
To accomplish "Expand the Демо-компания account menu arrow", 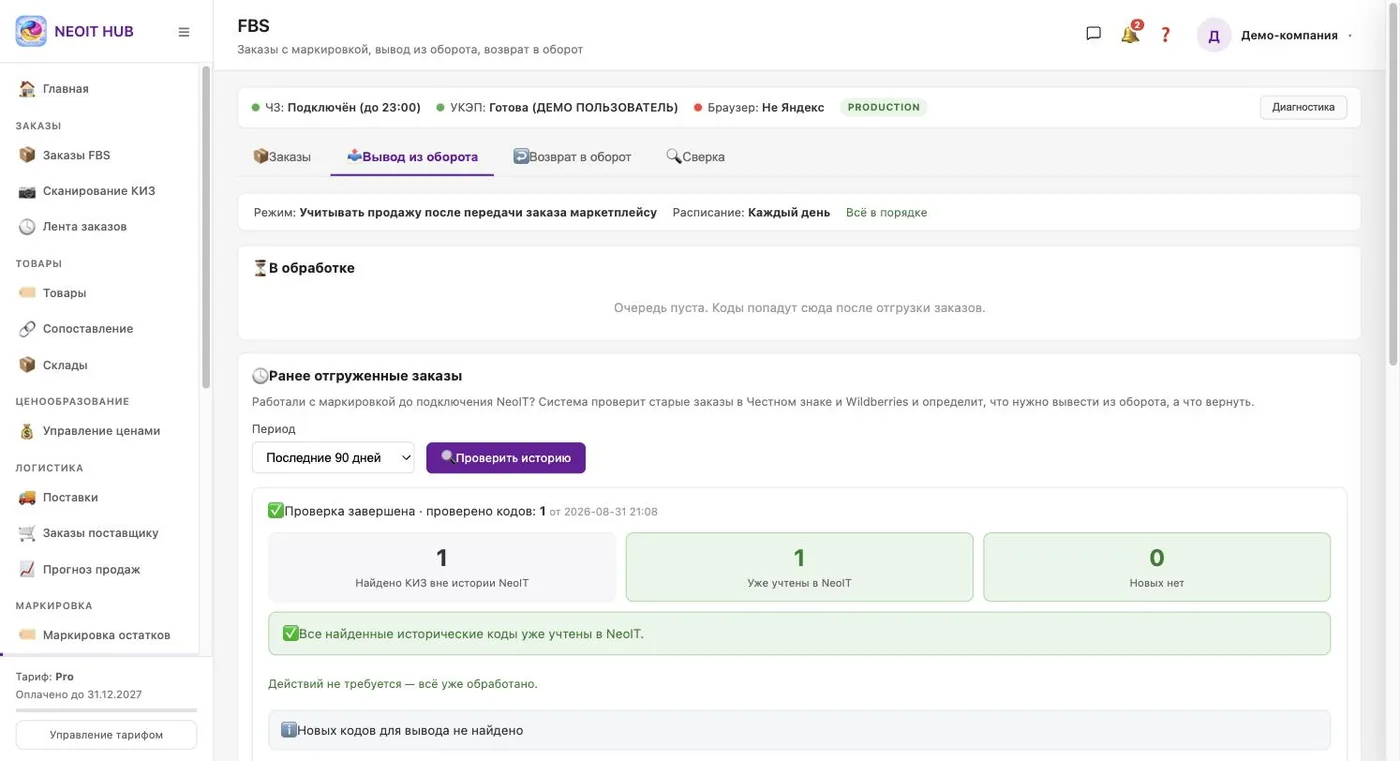I will (x=1350, y=35).
